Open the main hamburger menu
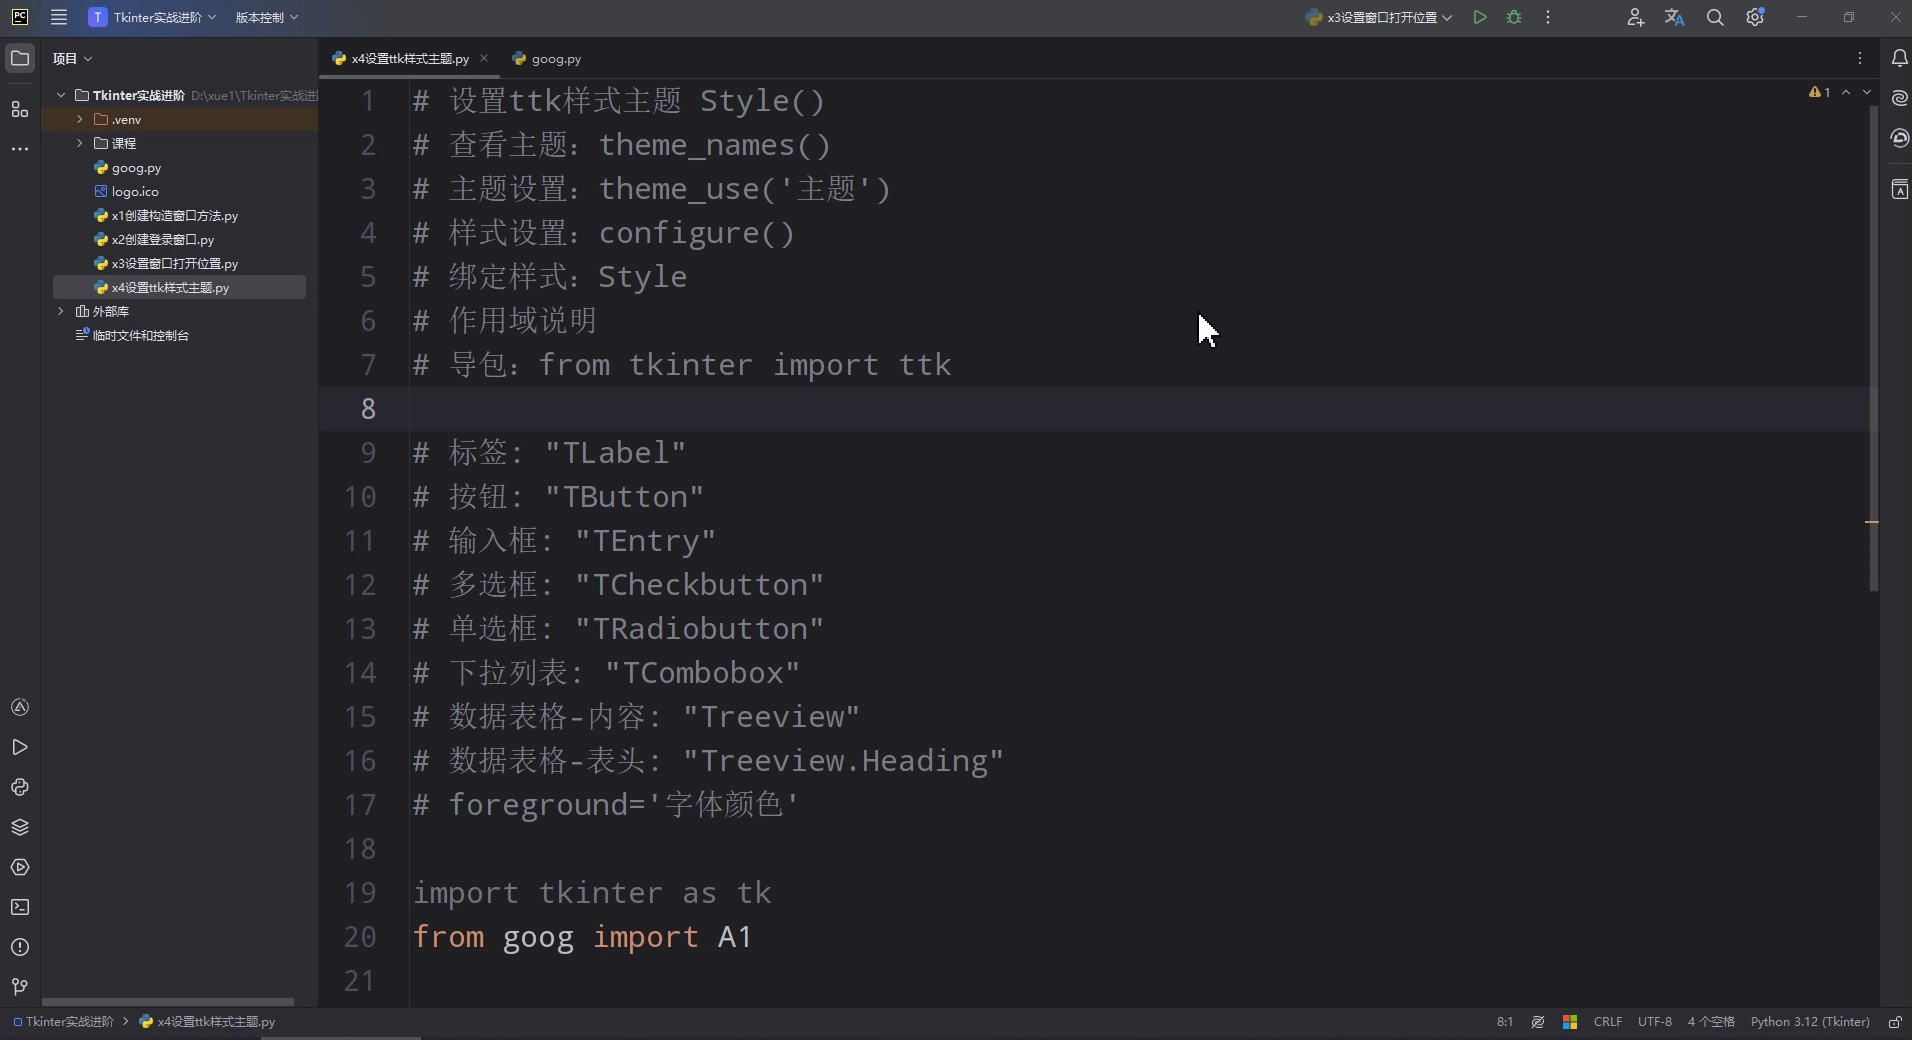Image resolution: width=1912 pixels, height=1040 pixels. point(59,18)
